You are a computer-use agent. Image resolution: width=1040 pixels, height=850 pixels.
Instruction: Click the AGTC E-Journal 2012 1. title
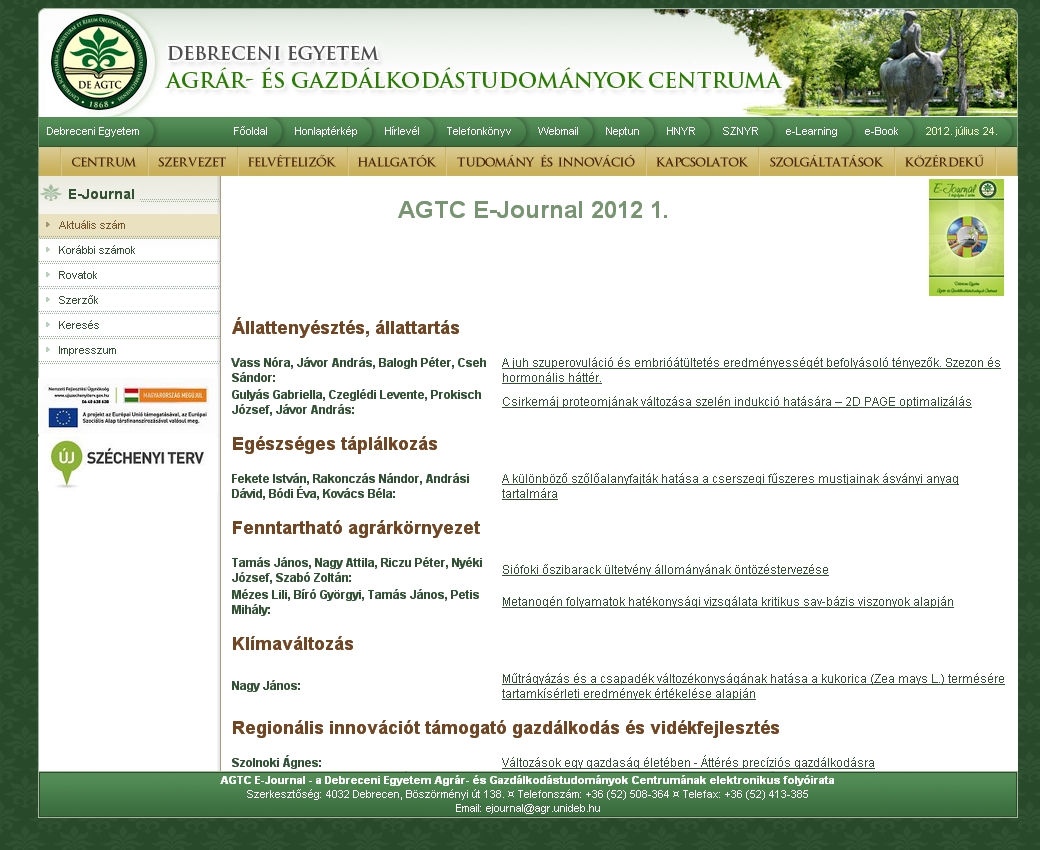tap(533, 210)
